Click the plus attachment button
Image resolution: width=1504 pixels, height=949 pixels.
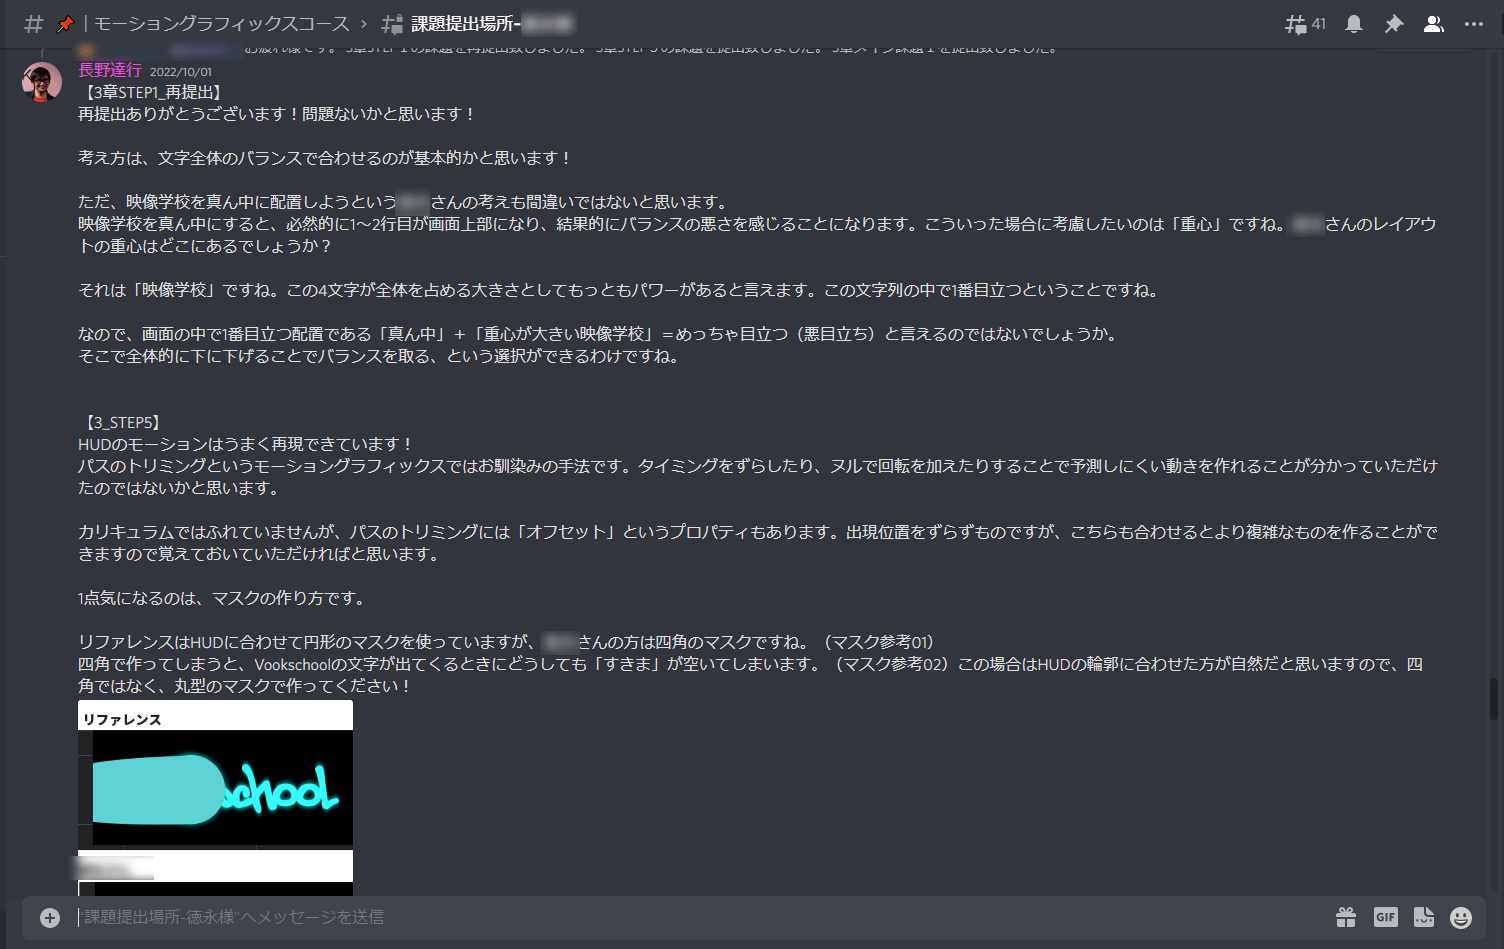[x=50, y=917]
